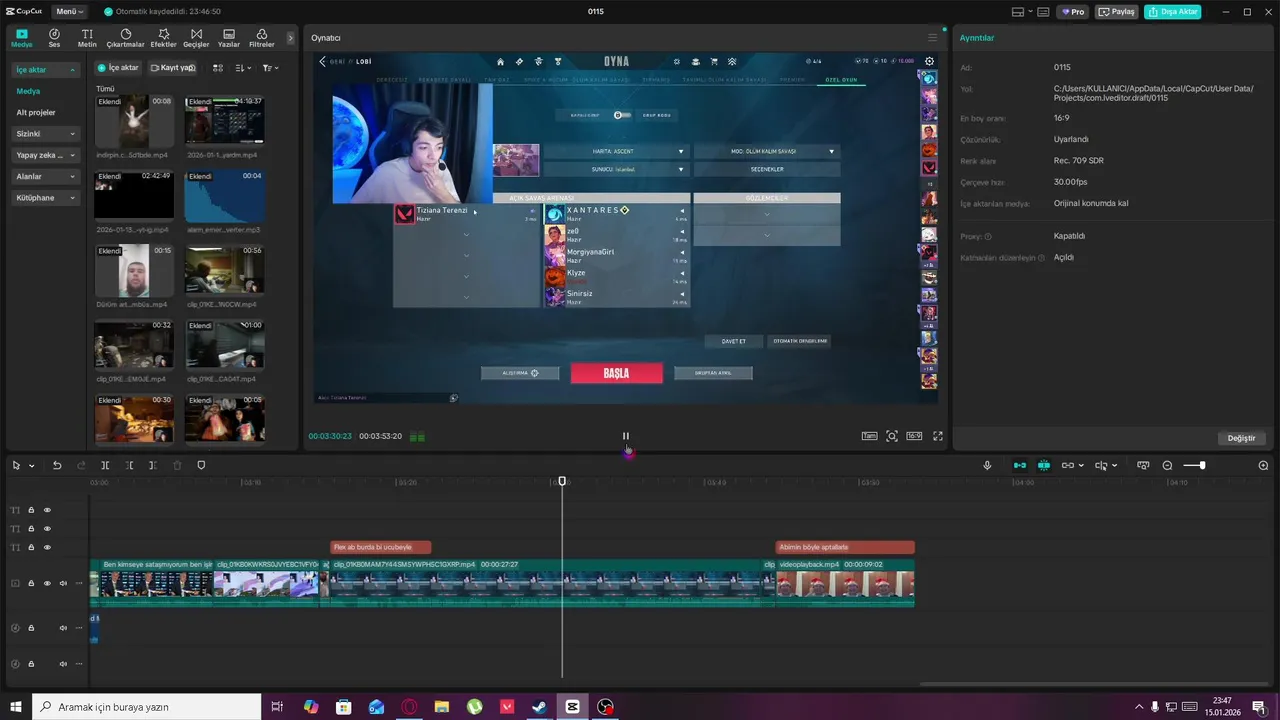Zoom out the timeline
Viewport: 1280px width, 720px height.
click(x=1167, y=466)
